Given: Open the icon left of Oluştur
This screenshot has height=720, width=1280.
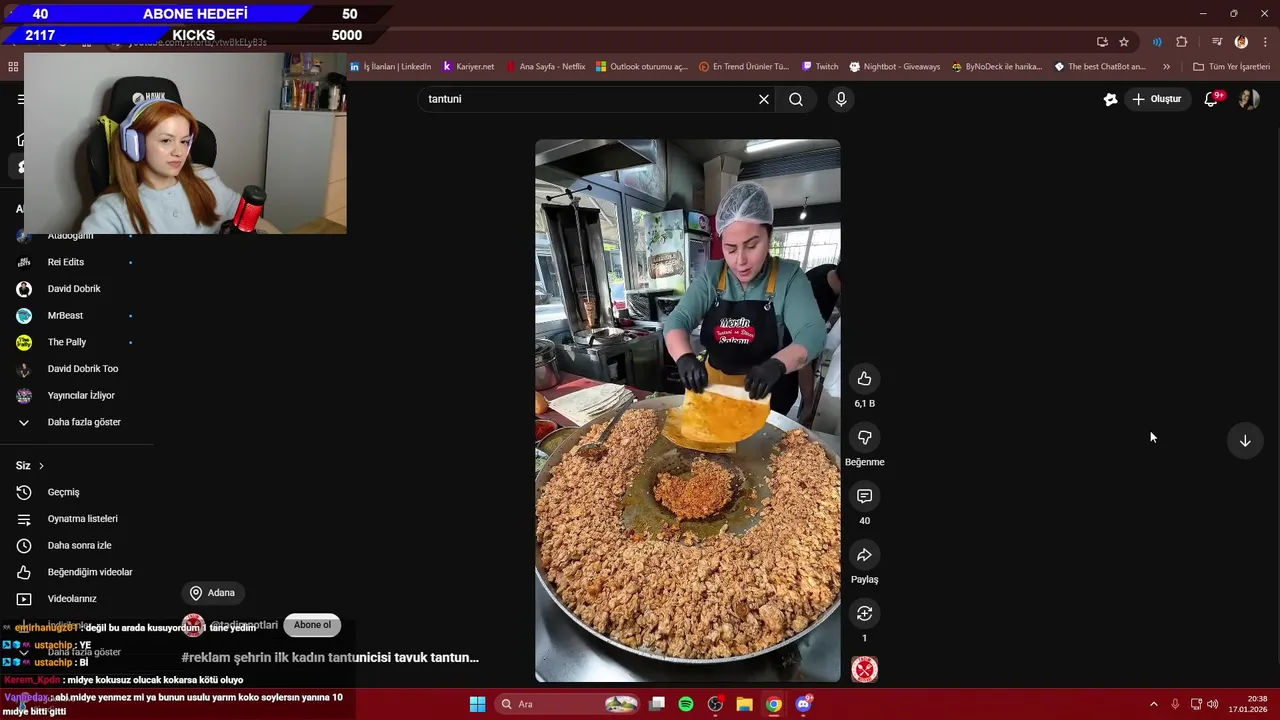Looking at the screenshot, I should pyautogui.click(x=1110, y=99).
